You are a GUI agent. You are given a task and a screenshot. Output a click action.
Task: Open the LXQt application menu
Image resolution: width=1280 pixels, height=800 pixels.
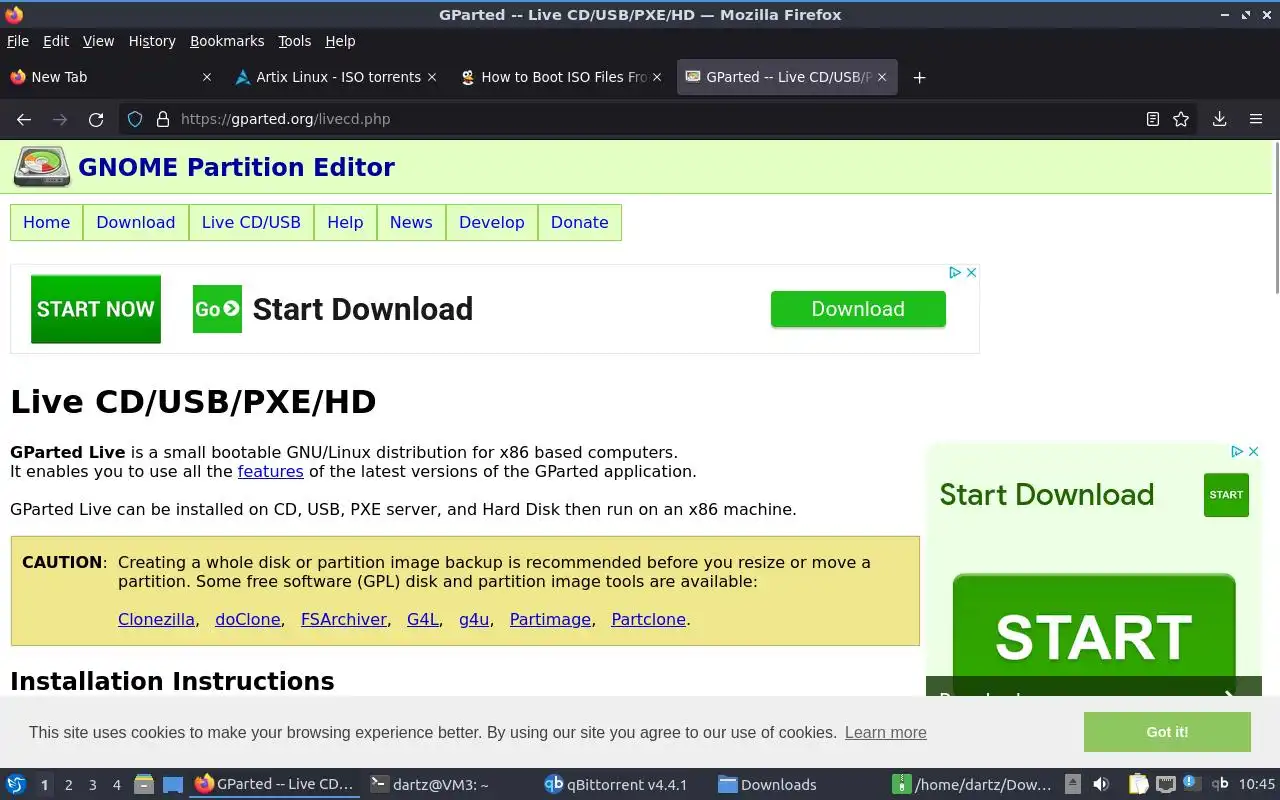pyautogui.click(x=15, y=785)
